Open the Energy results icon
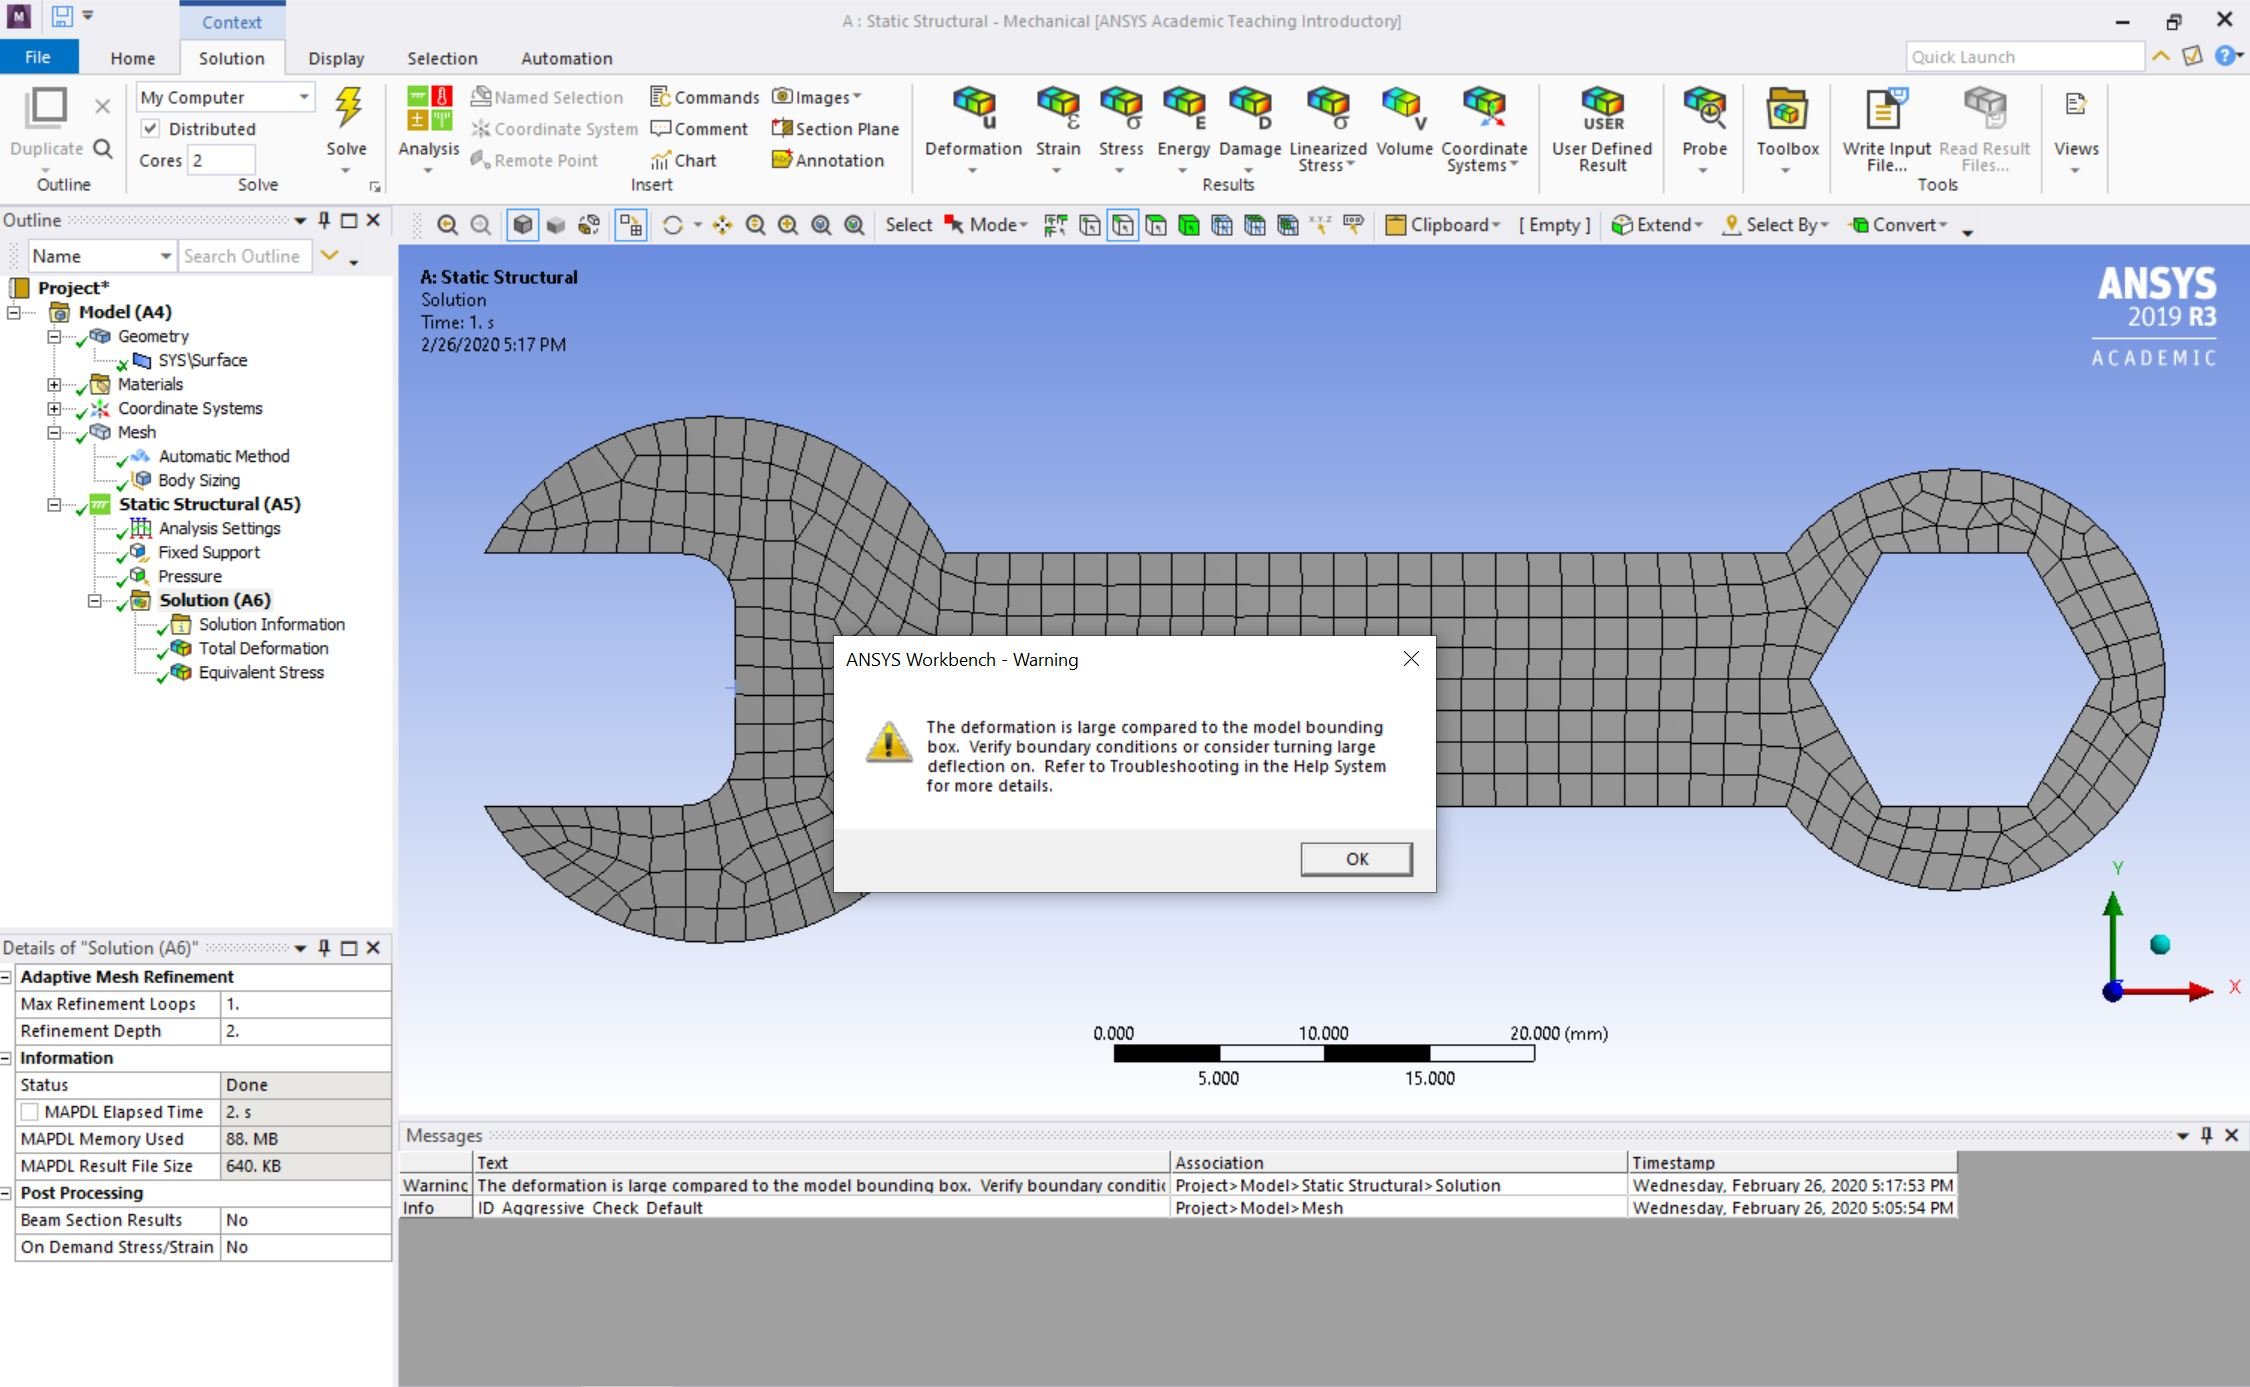This screenshot has width=2250, height=1387. (1184, 107)
